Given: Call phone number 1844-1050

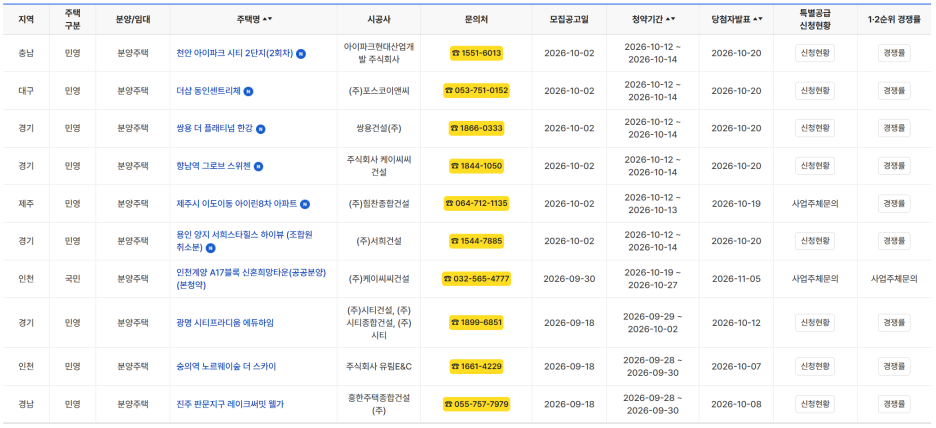Looking at the screenshot, I should click(476, 166).
